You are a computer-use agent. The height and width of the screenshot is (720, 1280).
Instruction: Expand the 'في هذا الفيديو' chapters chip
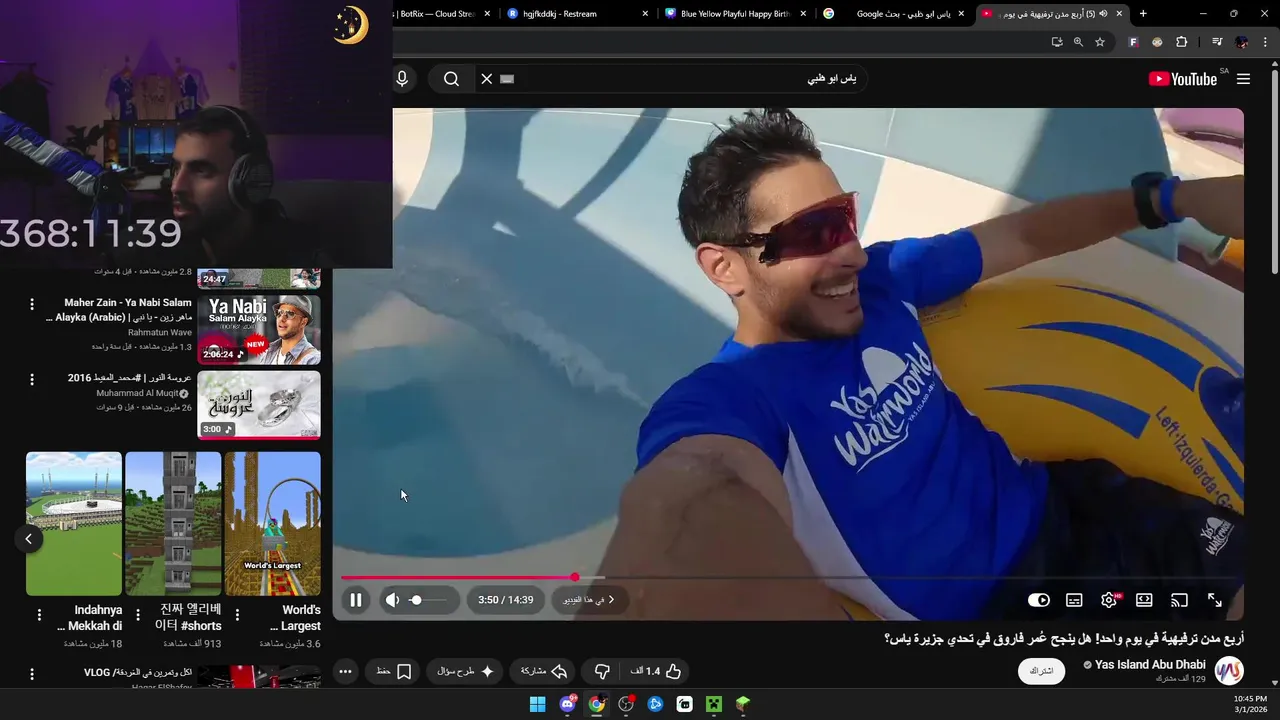(588, 600)
